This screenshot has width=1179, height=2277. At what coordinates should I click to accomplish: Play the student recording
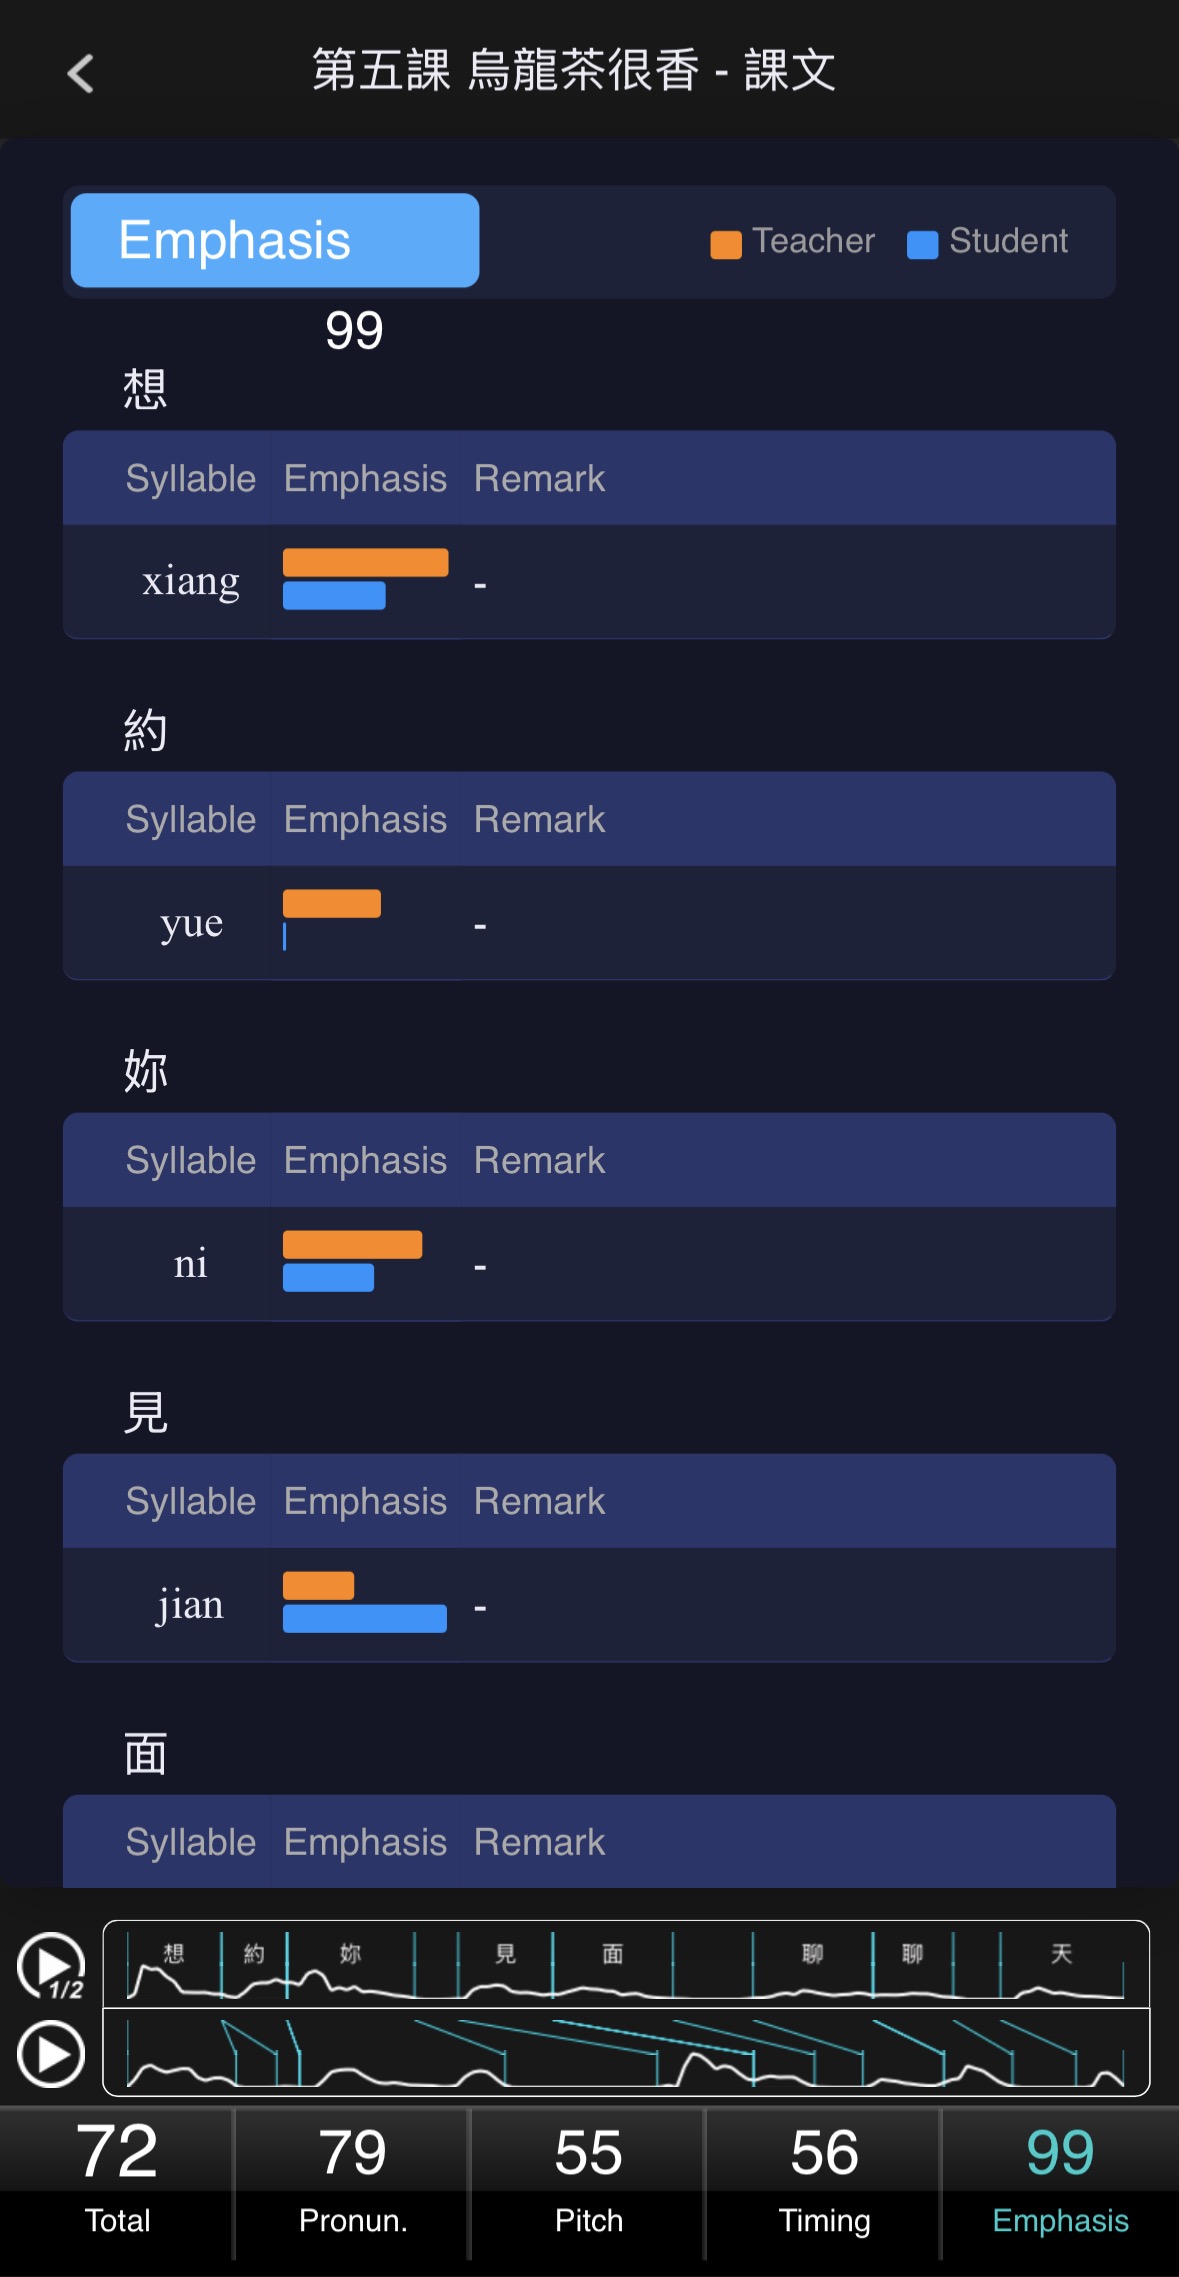click(51, 2054)
